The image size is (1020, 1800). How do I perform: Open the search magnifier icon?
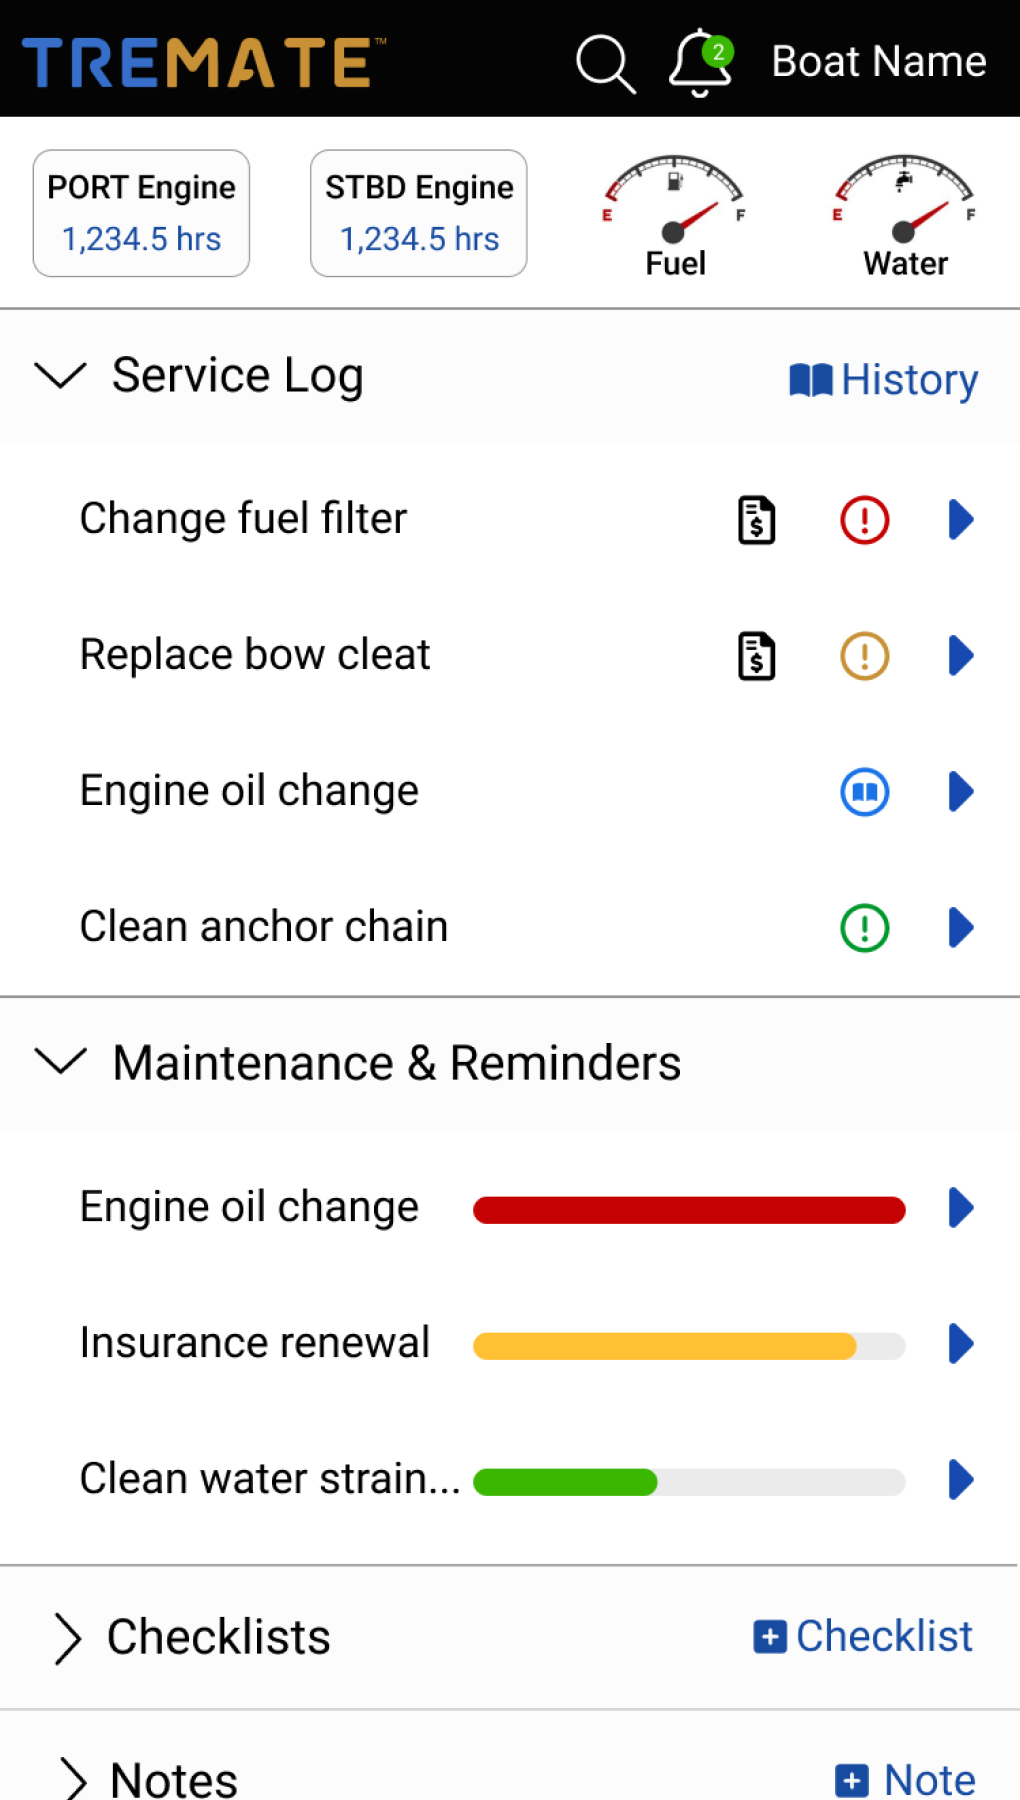click(605, 63)
